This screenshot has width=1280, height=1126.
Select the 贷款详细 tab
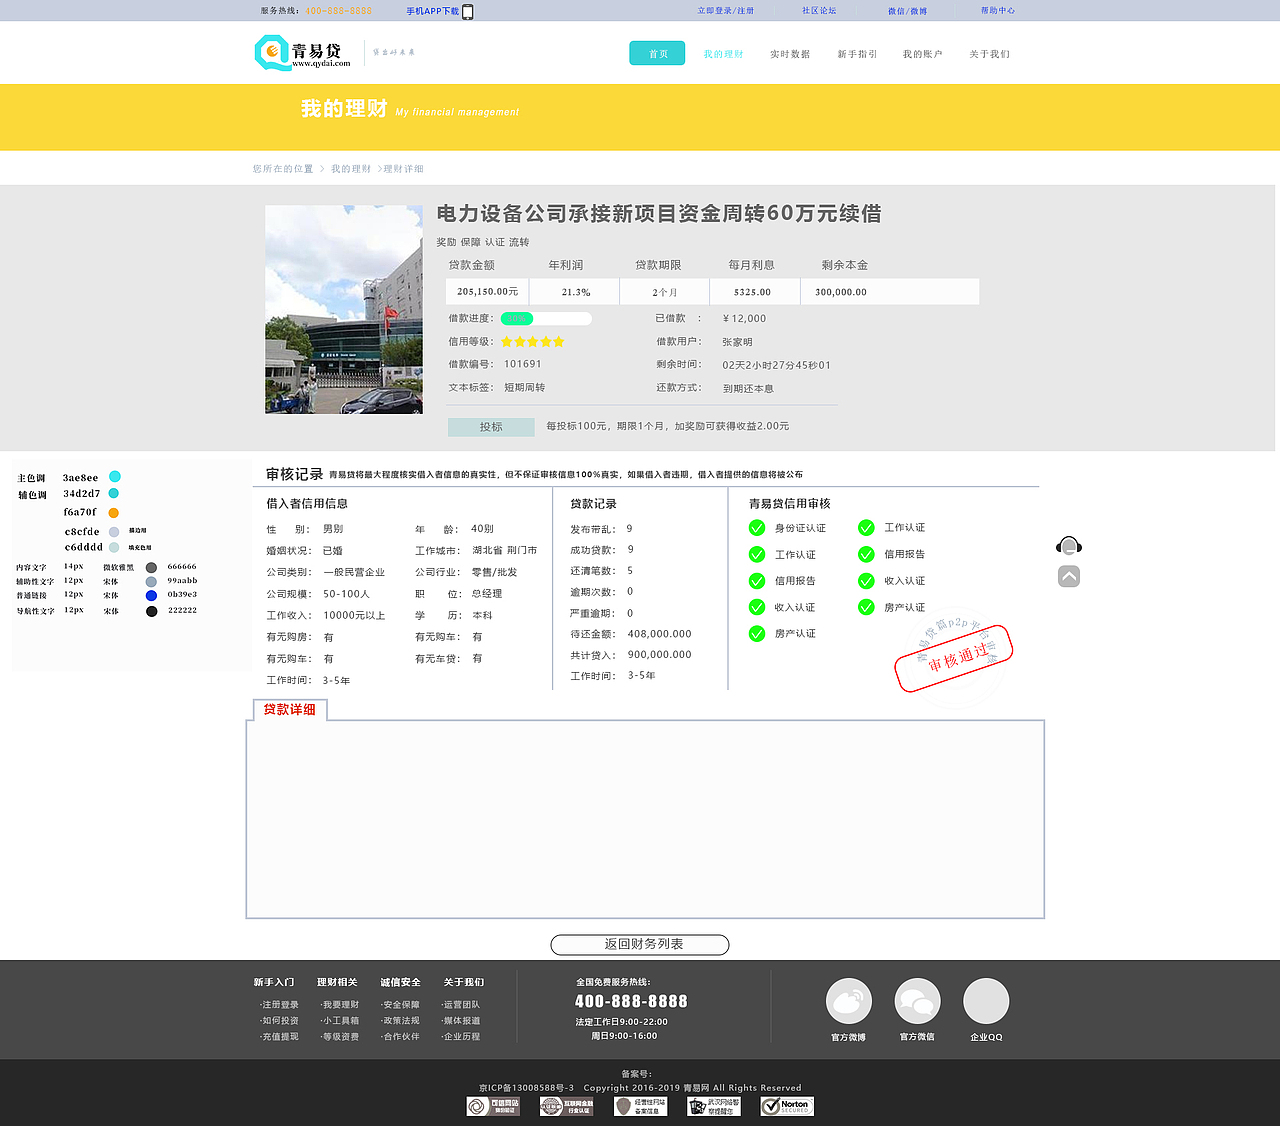click(x=290, y=709)
